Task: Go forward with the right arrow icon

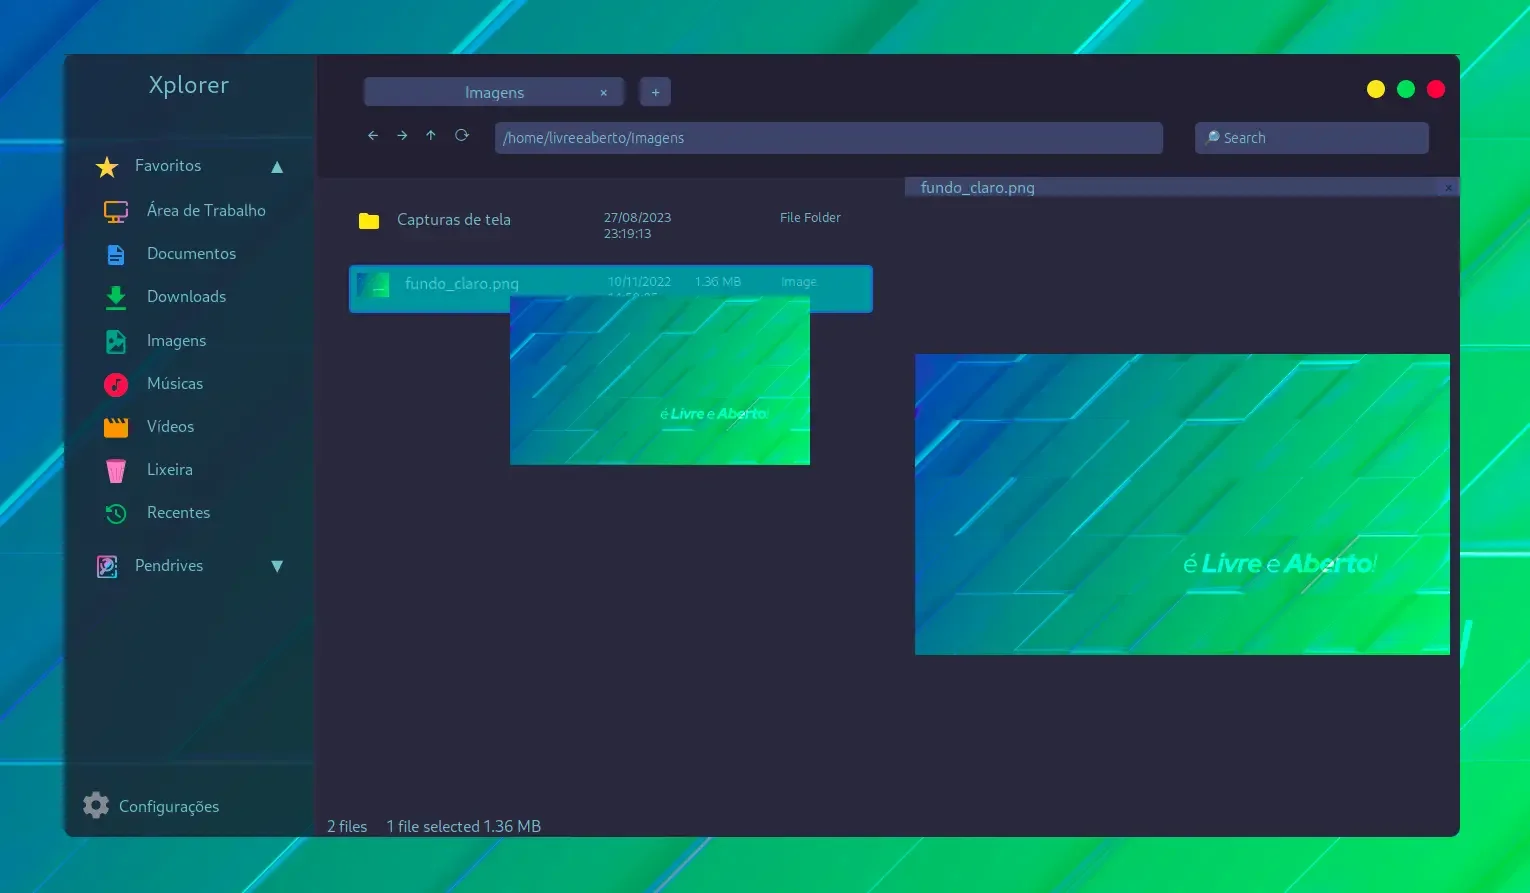Action: pos(402,136)
